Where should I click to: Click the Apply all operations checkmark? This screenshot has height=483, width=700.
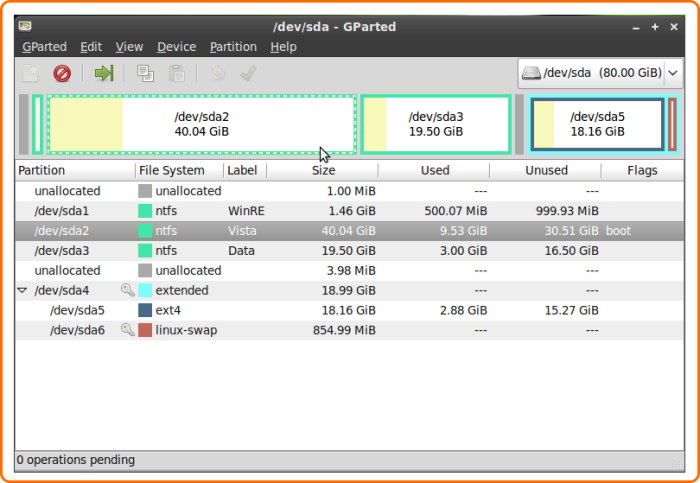[x=248, y=73]
